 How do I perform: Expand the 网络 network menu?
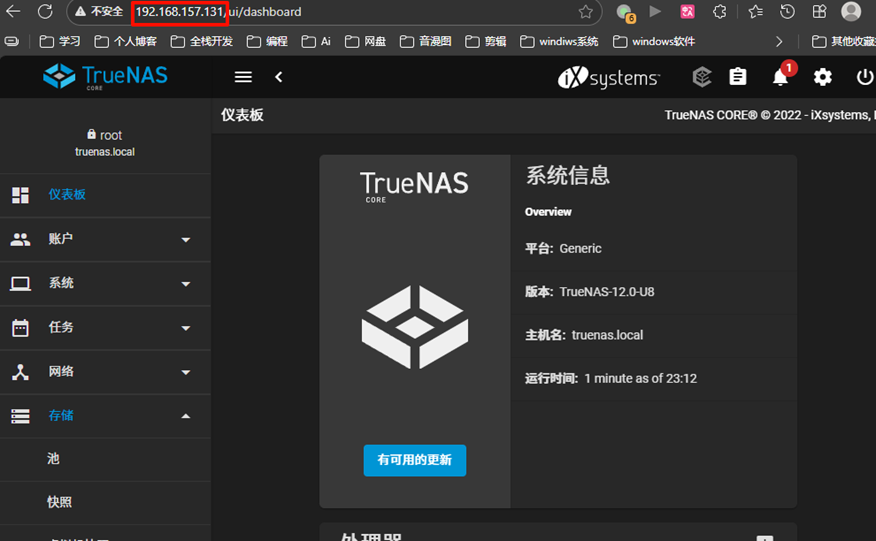click(106, 372)
